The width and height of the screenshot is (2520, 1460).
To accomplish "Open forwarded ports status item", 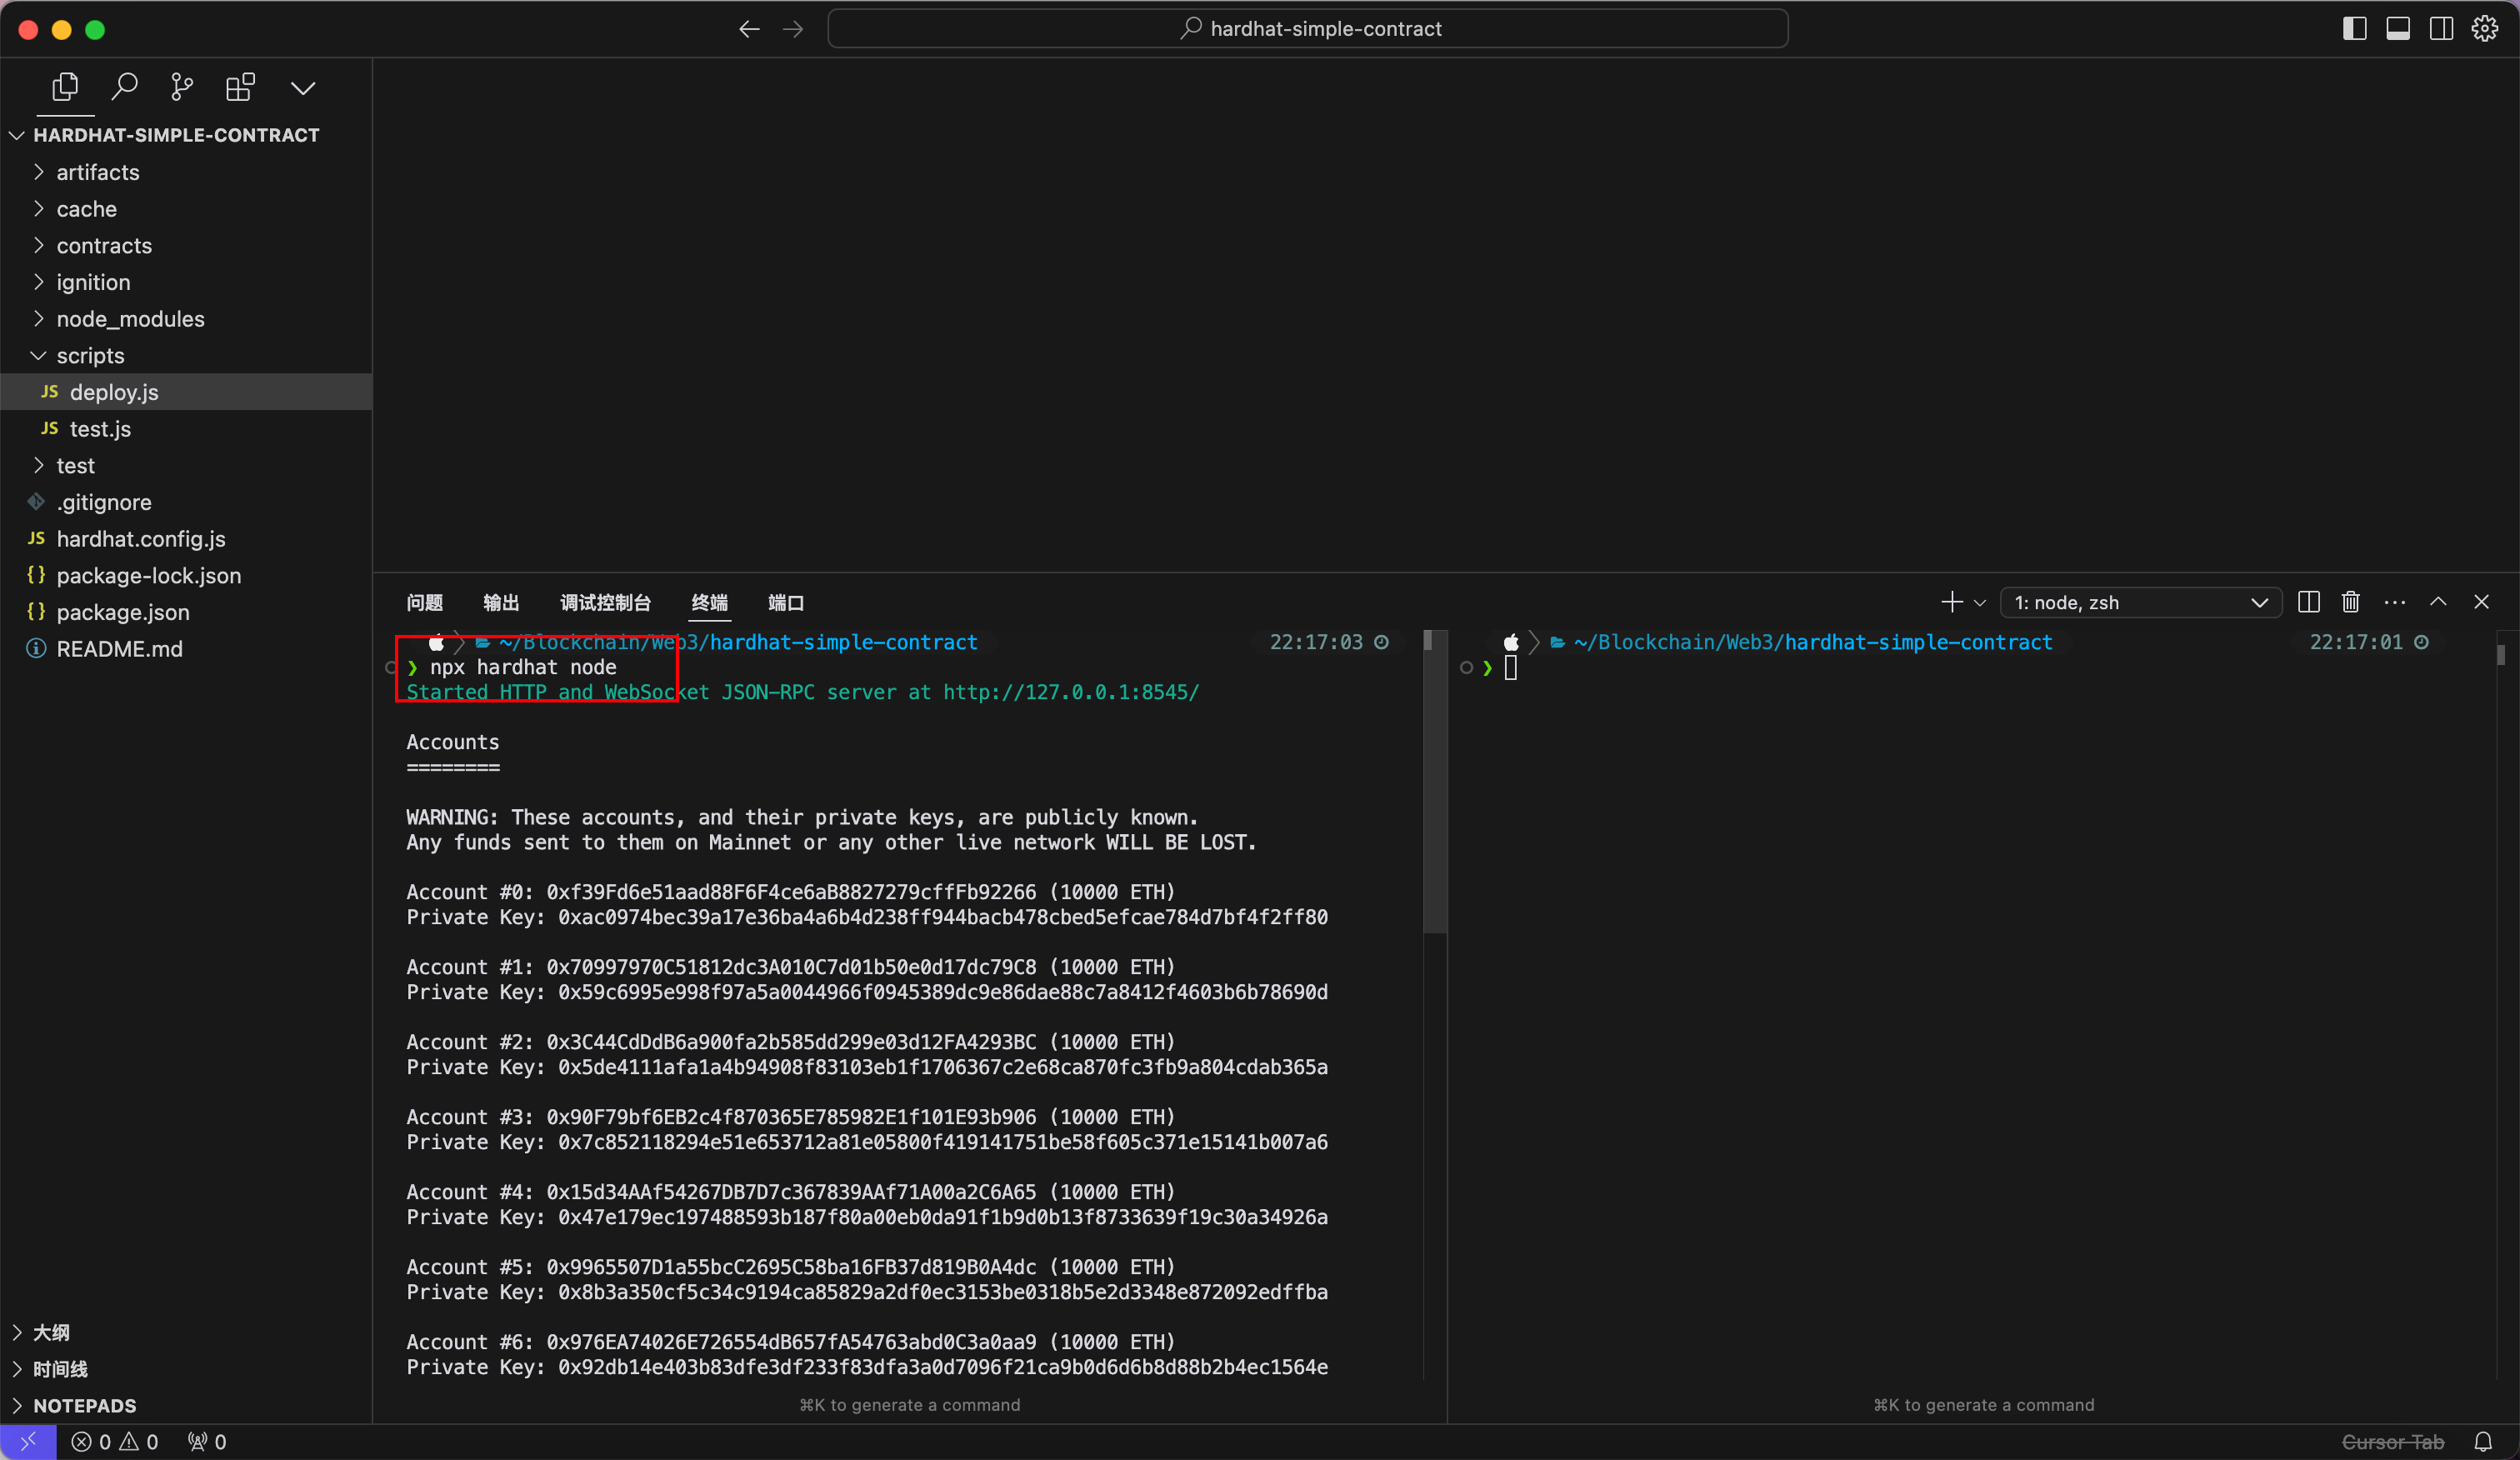I will pyautogui.click(x=207, y=1442).
